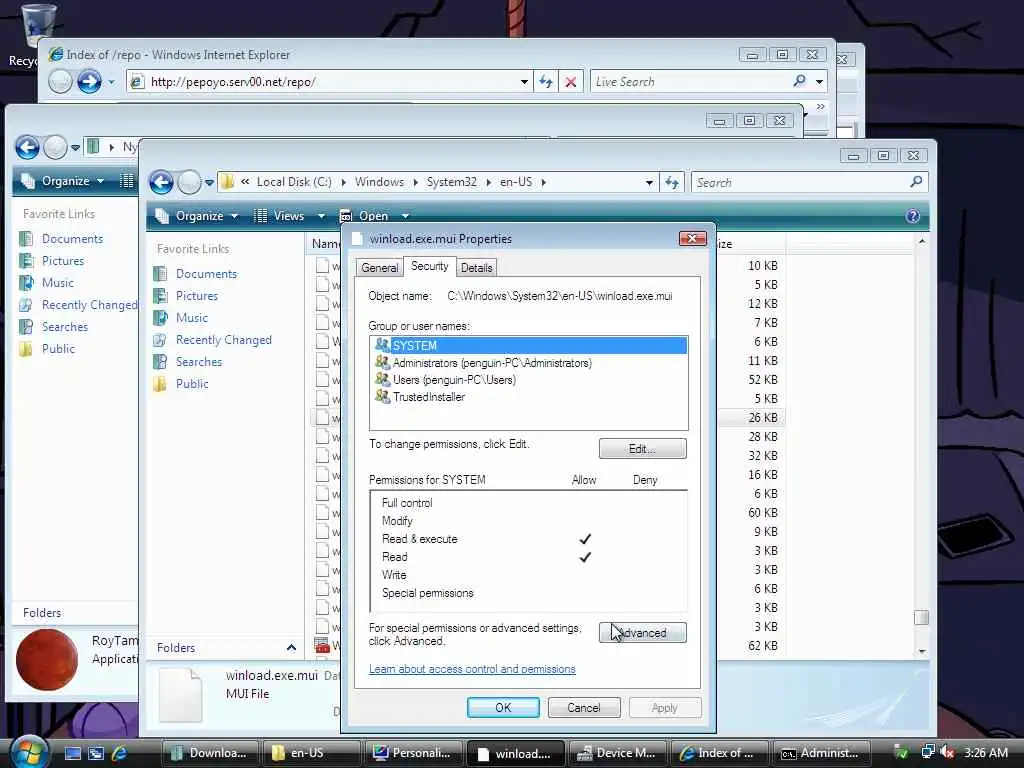Confirm the Properties dialog with OK
The width and height of the screenshot is (1024, 768).
[503, 707]
